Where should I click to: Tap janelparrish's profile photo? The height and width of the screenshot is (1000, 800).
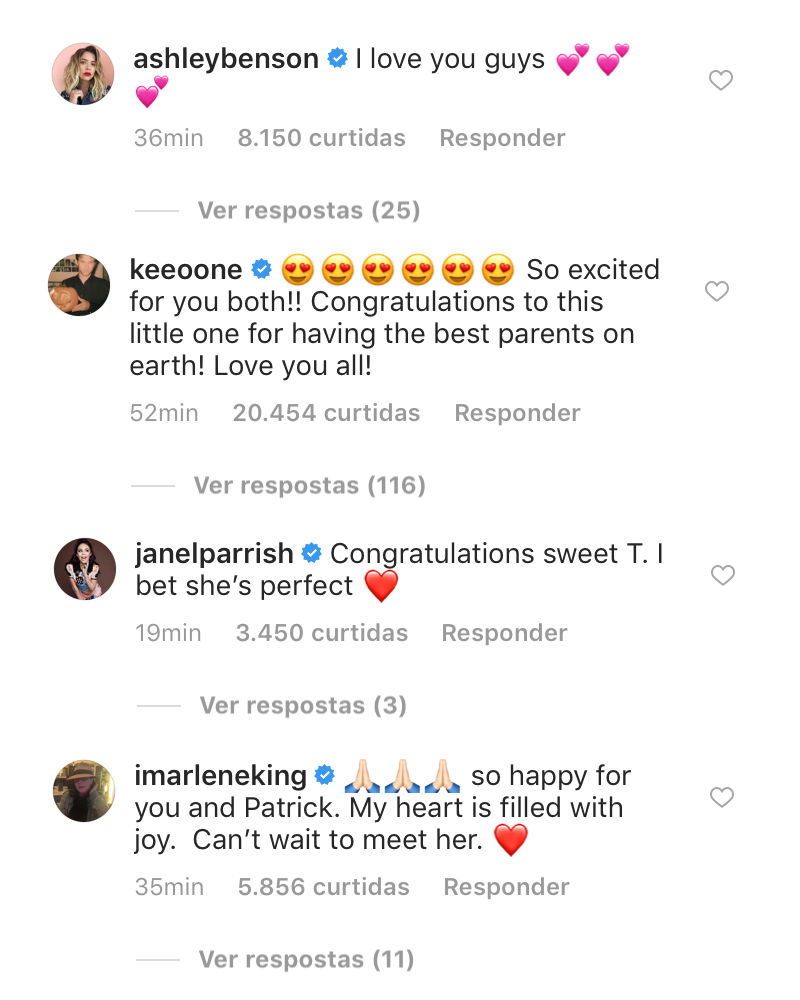(x=85, y=569)
